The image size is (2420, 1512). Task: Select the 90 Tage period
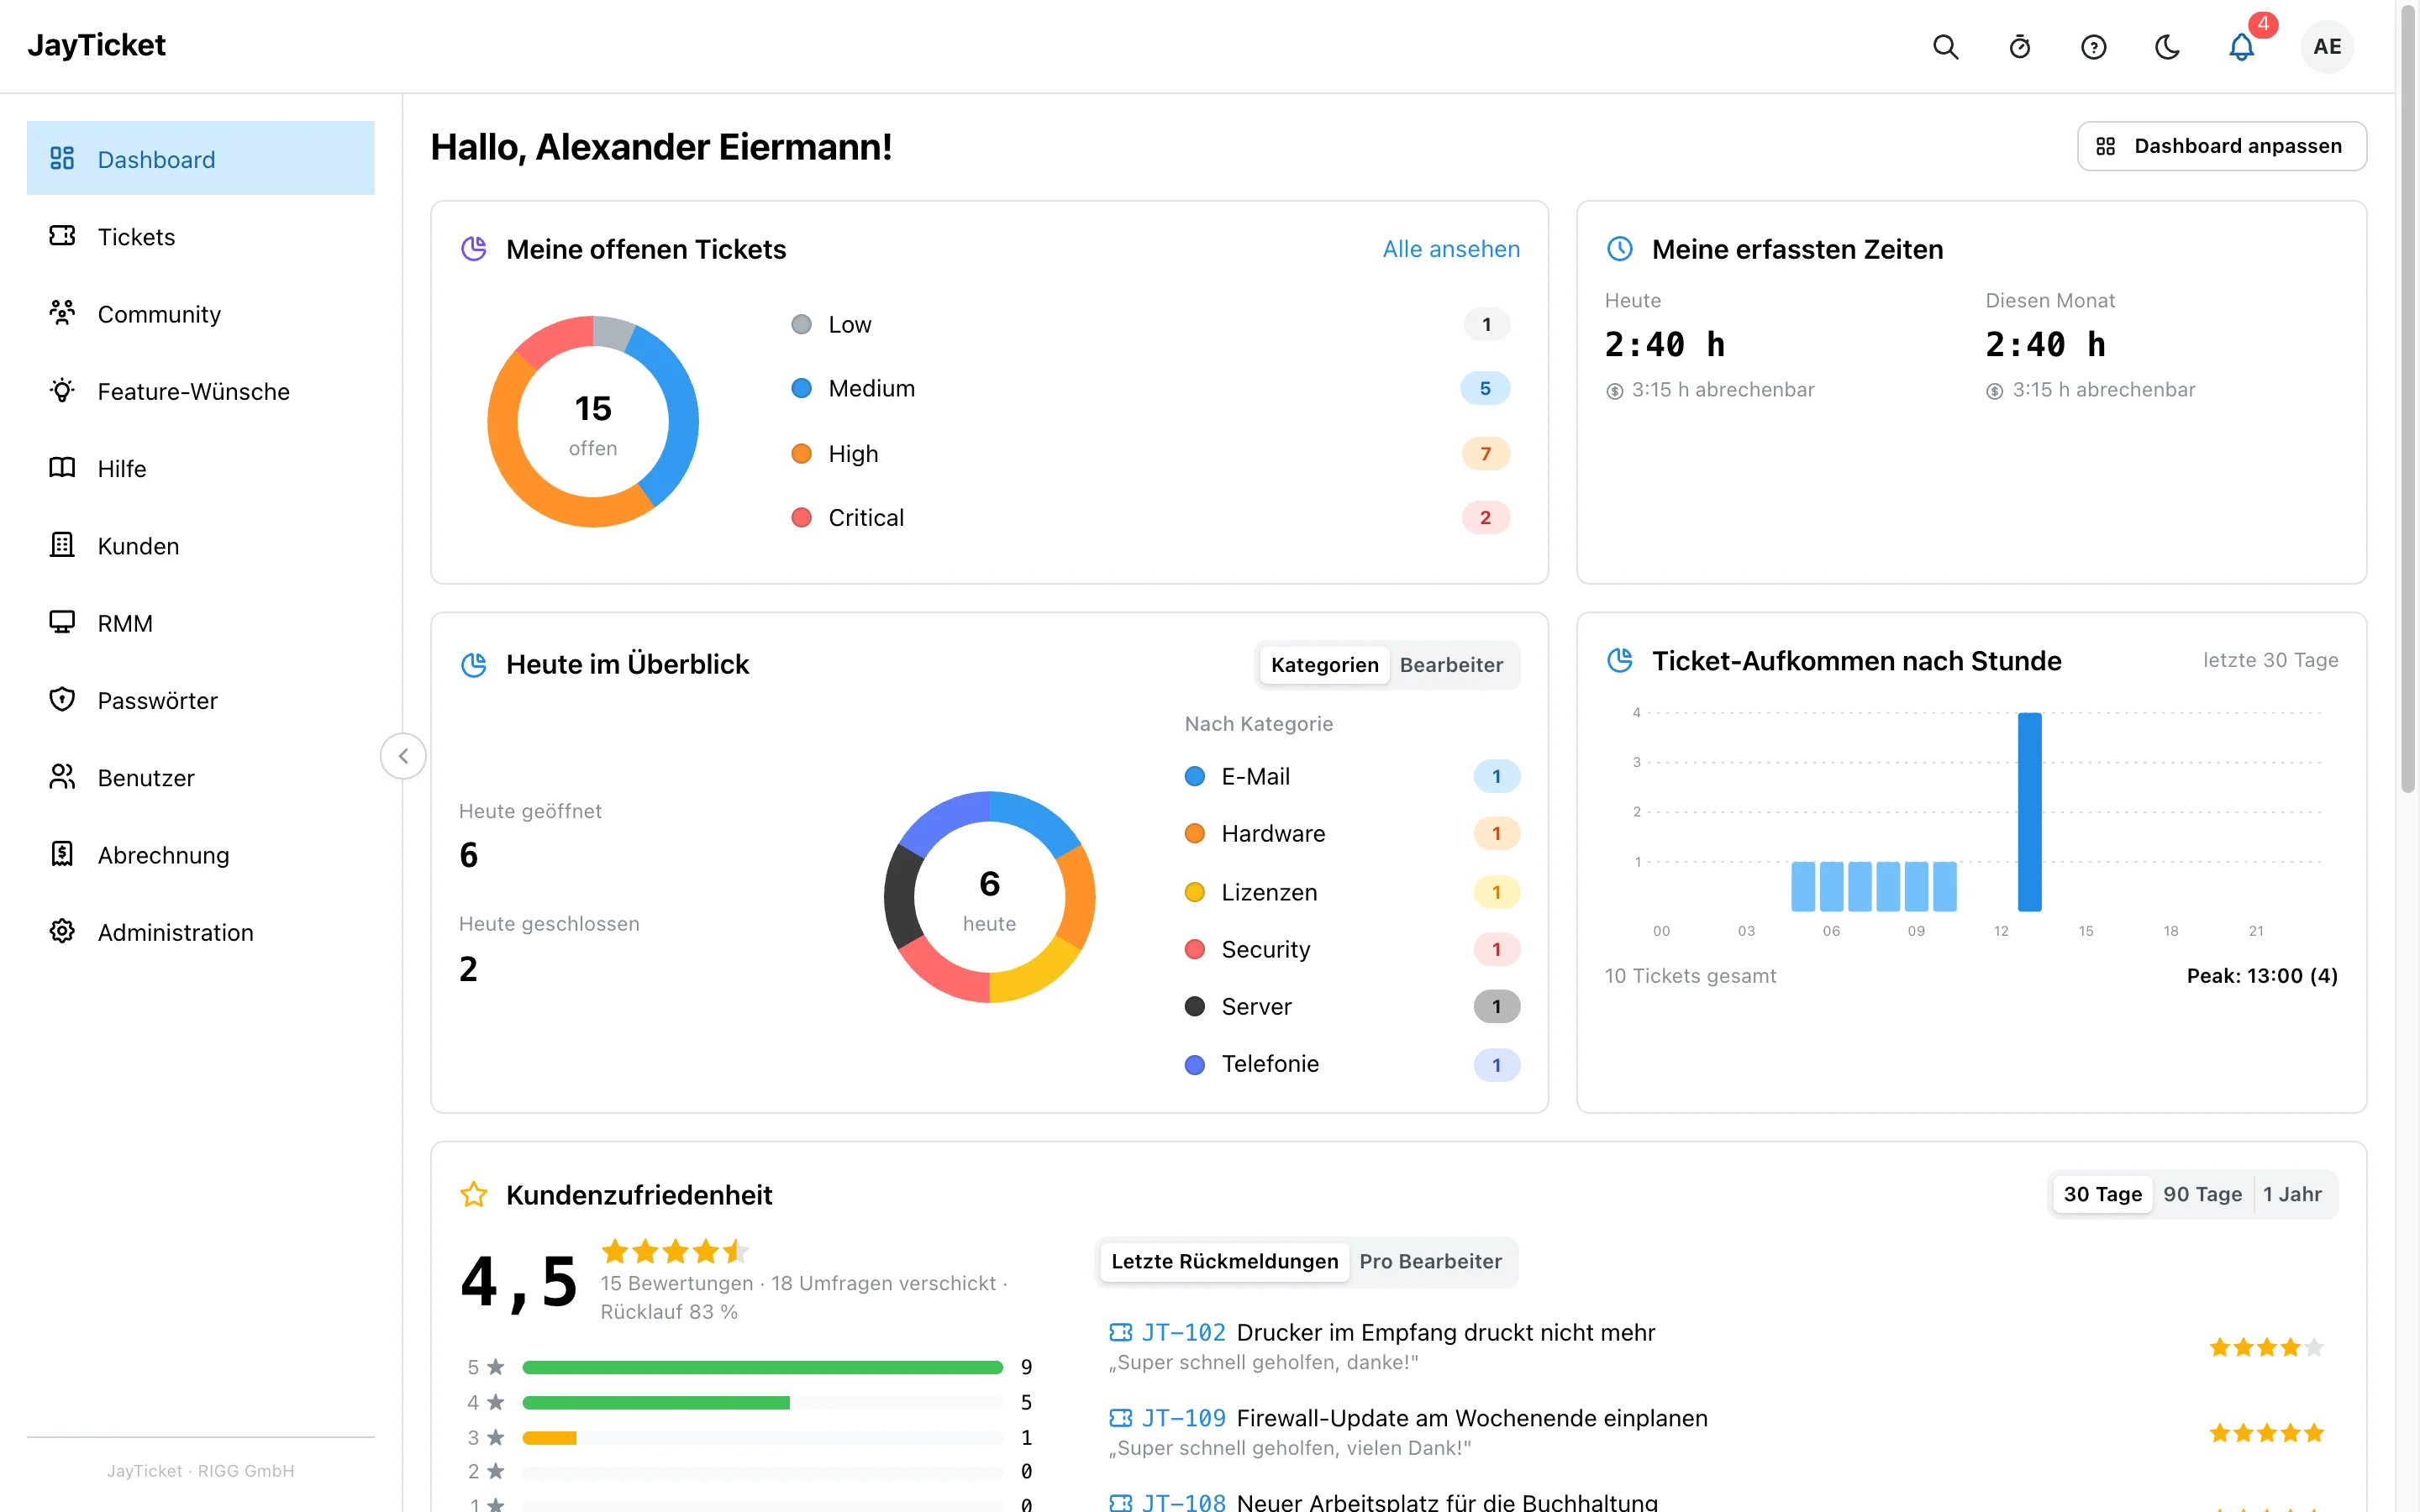point(2202,1194)
